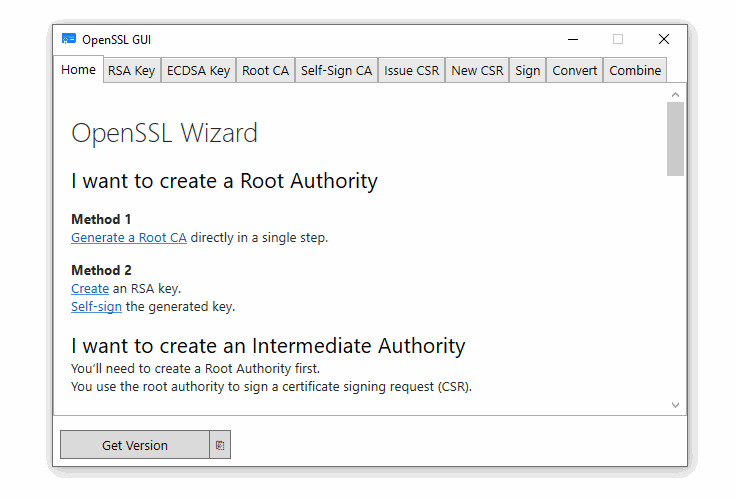Open the Convert tab

(574, 70)
